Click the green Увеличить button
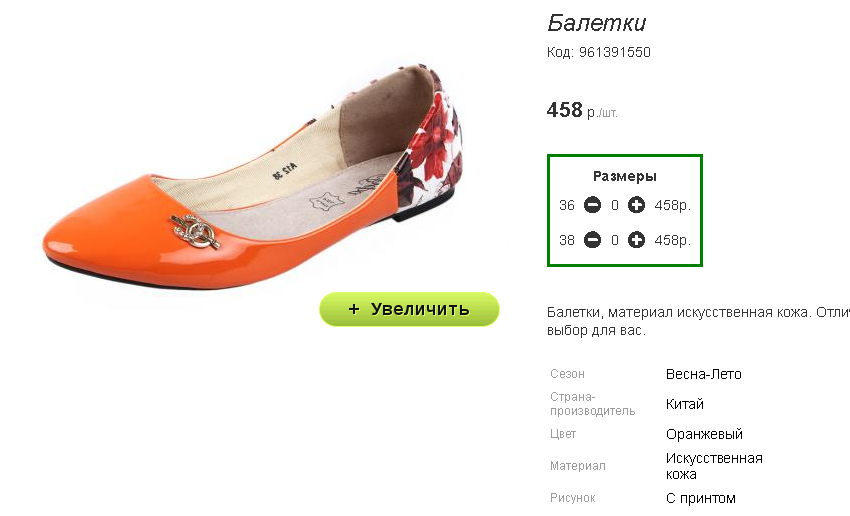 (x=409, y=309)
